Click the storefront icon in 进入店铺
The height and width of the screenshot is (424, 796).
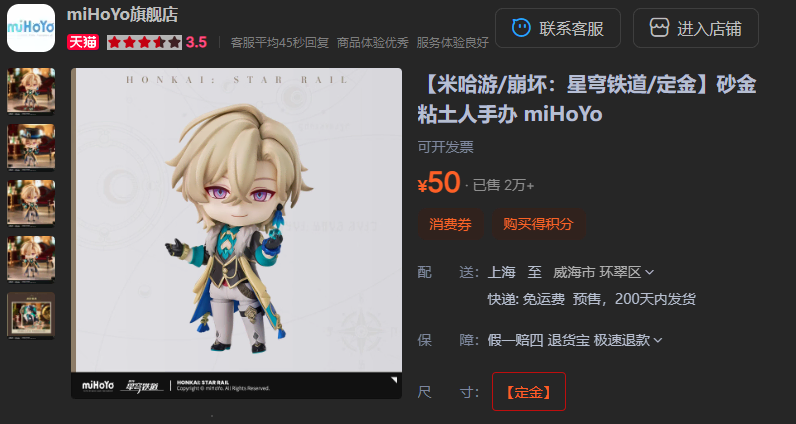[659, 28]
